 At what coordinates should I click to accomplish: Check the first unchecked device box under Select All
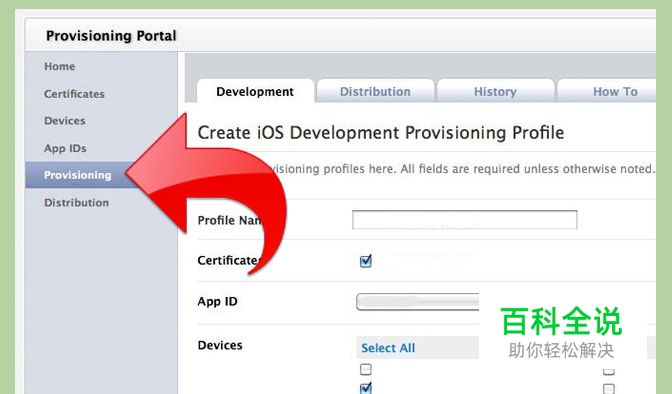(366, 369)
